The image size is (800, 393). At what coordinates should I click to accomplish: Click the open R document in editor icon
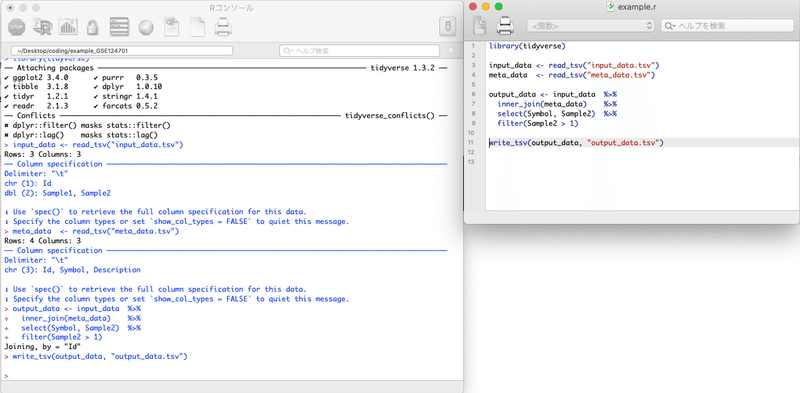coord(171,27)
